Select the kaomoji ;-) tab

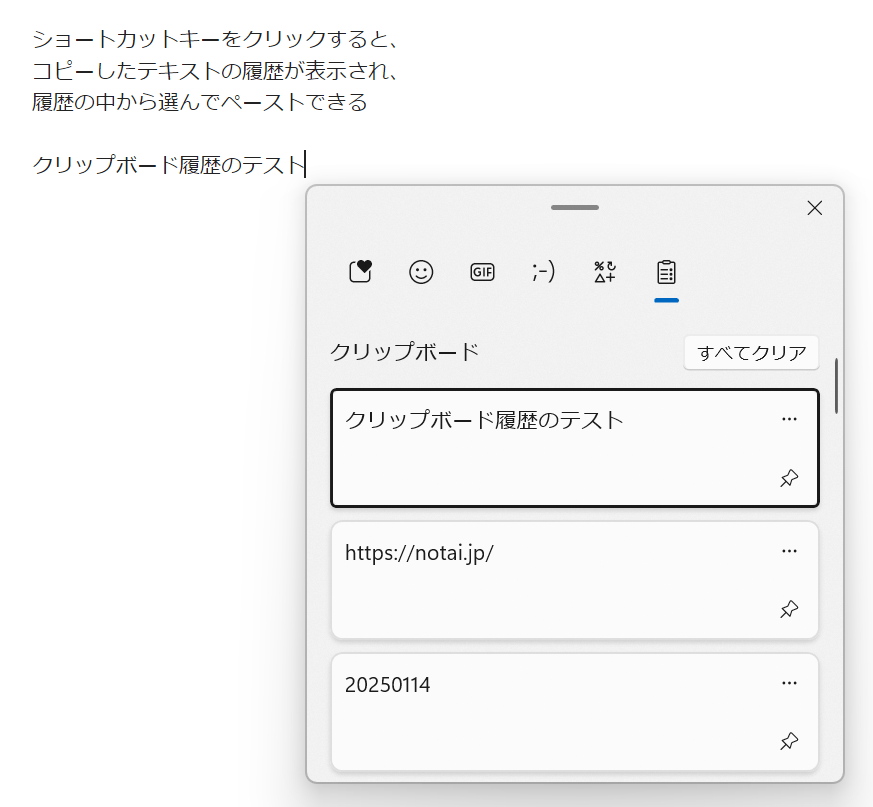click(544, 272)
